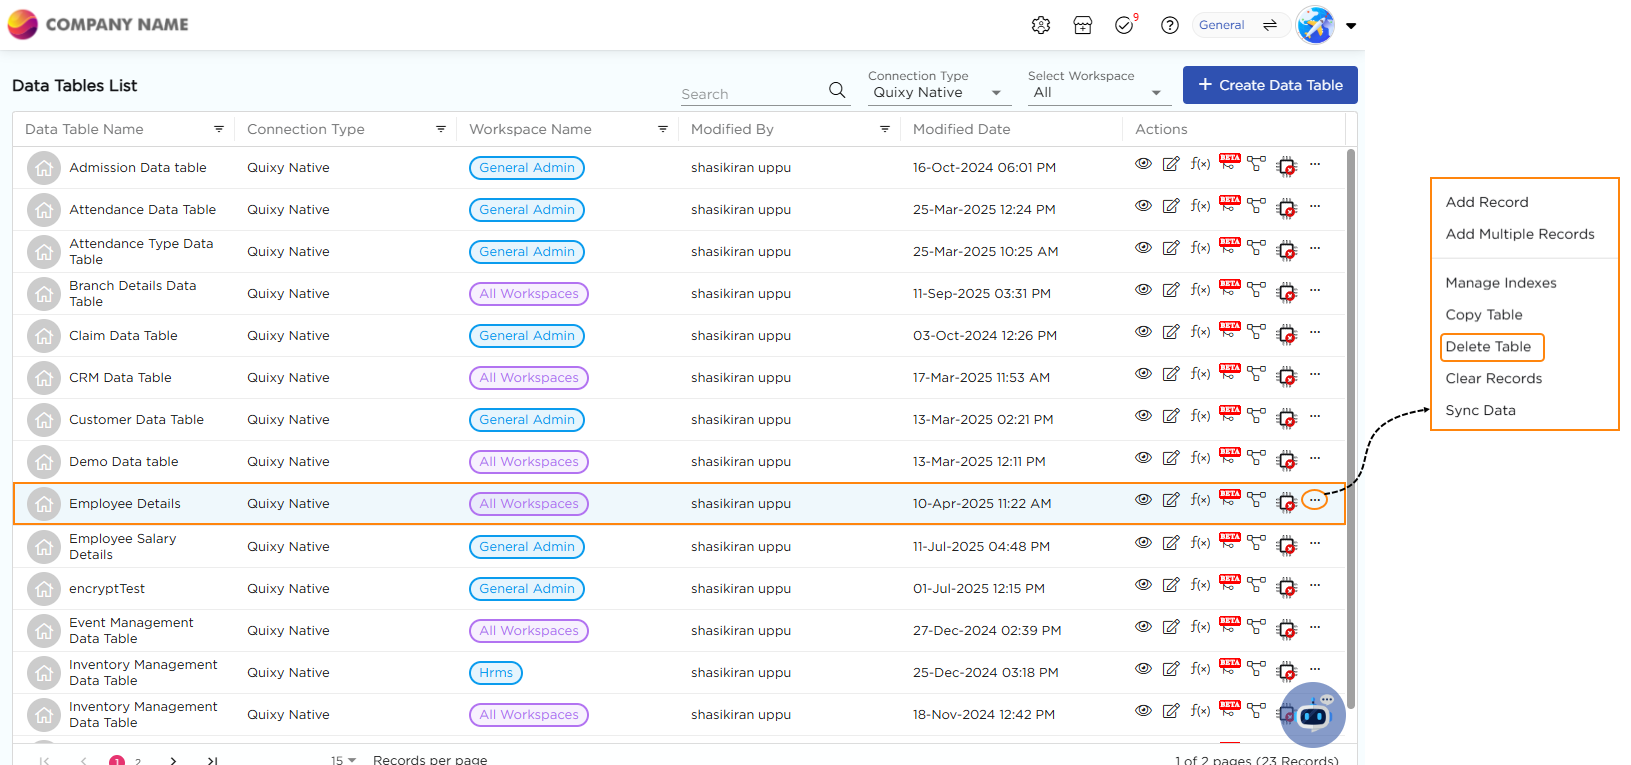This screenshot has width=1631, height=765.
Task: Click the search magnifier icon
Action: [837, 90]
